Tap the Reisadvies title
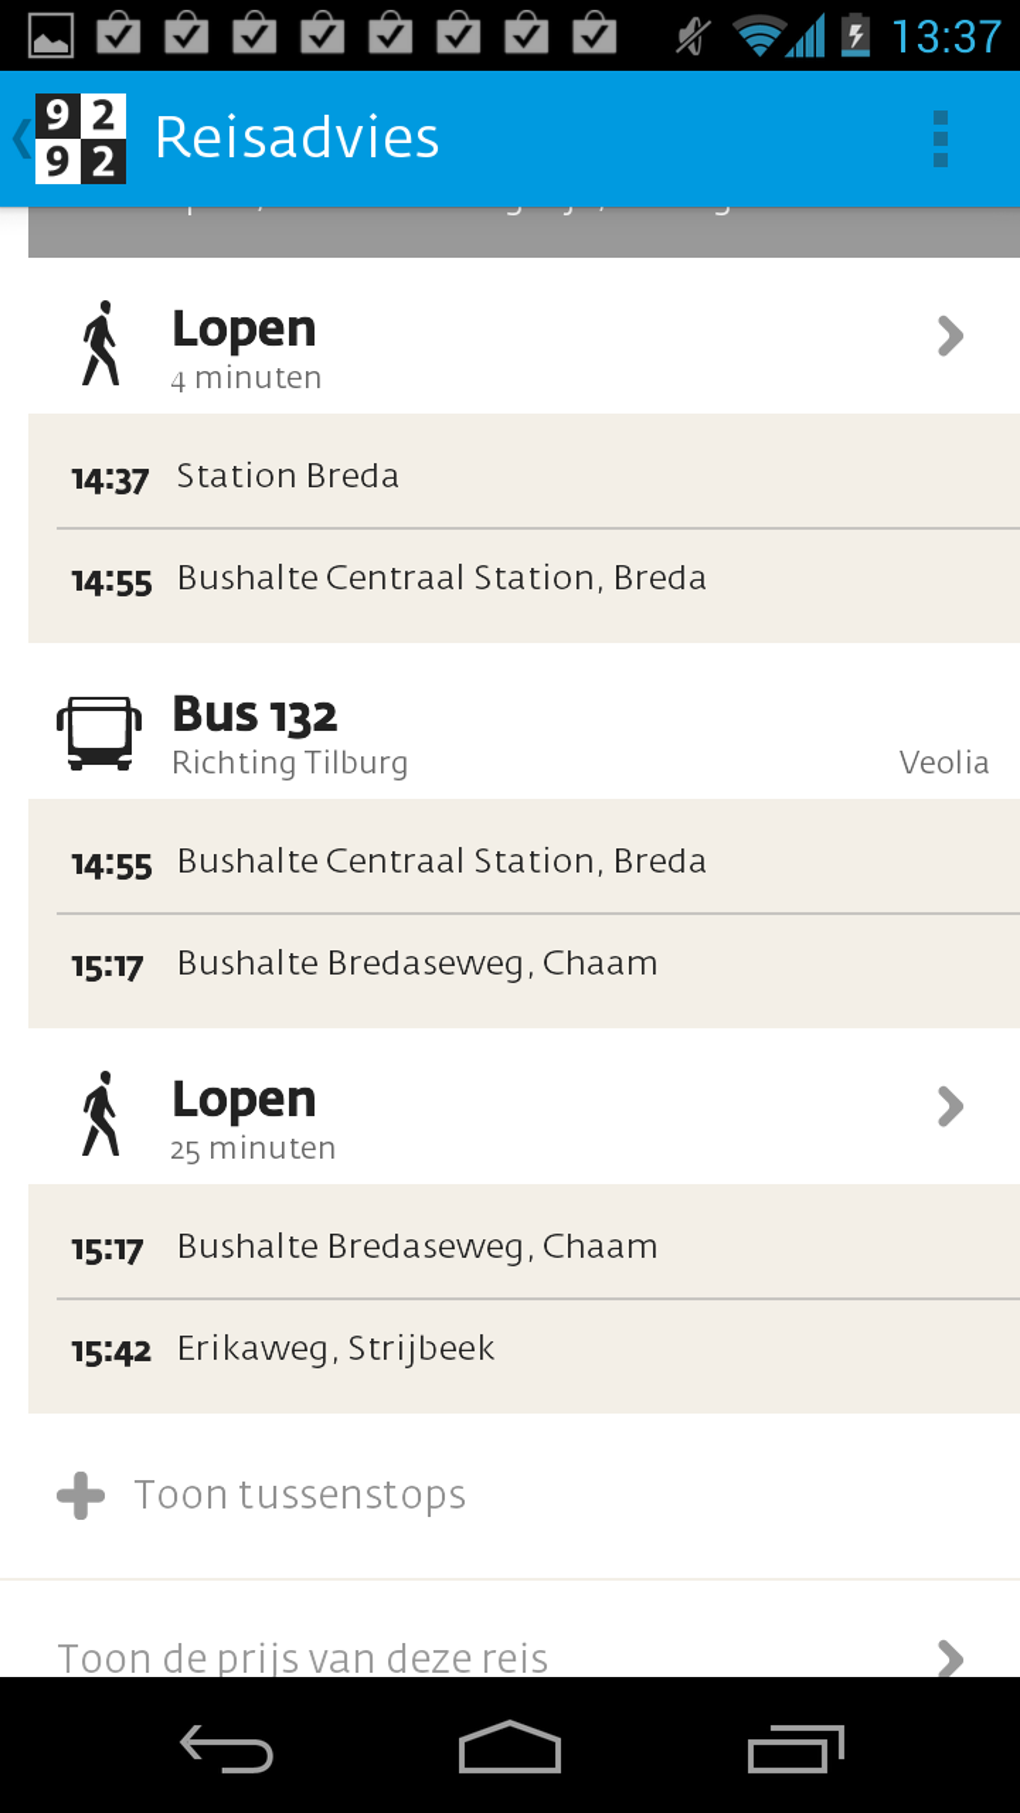The height and width of the screenshot is (1813, 1020). click(x=297, y=138)
